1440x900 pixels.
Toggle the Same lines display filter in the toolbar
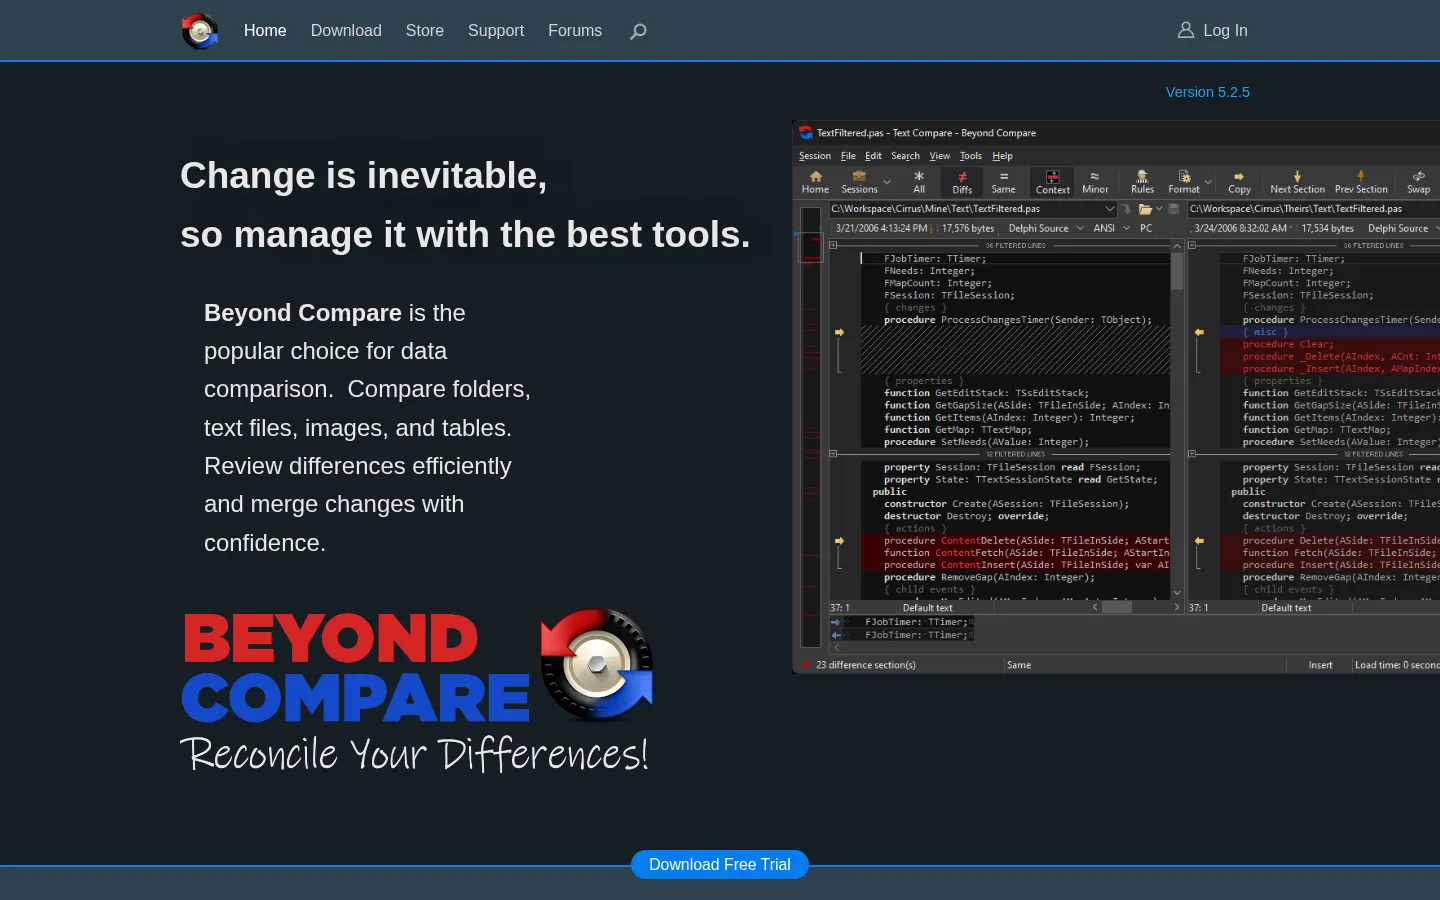click(1003, 182)
